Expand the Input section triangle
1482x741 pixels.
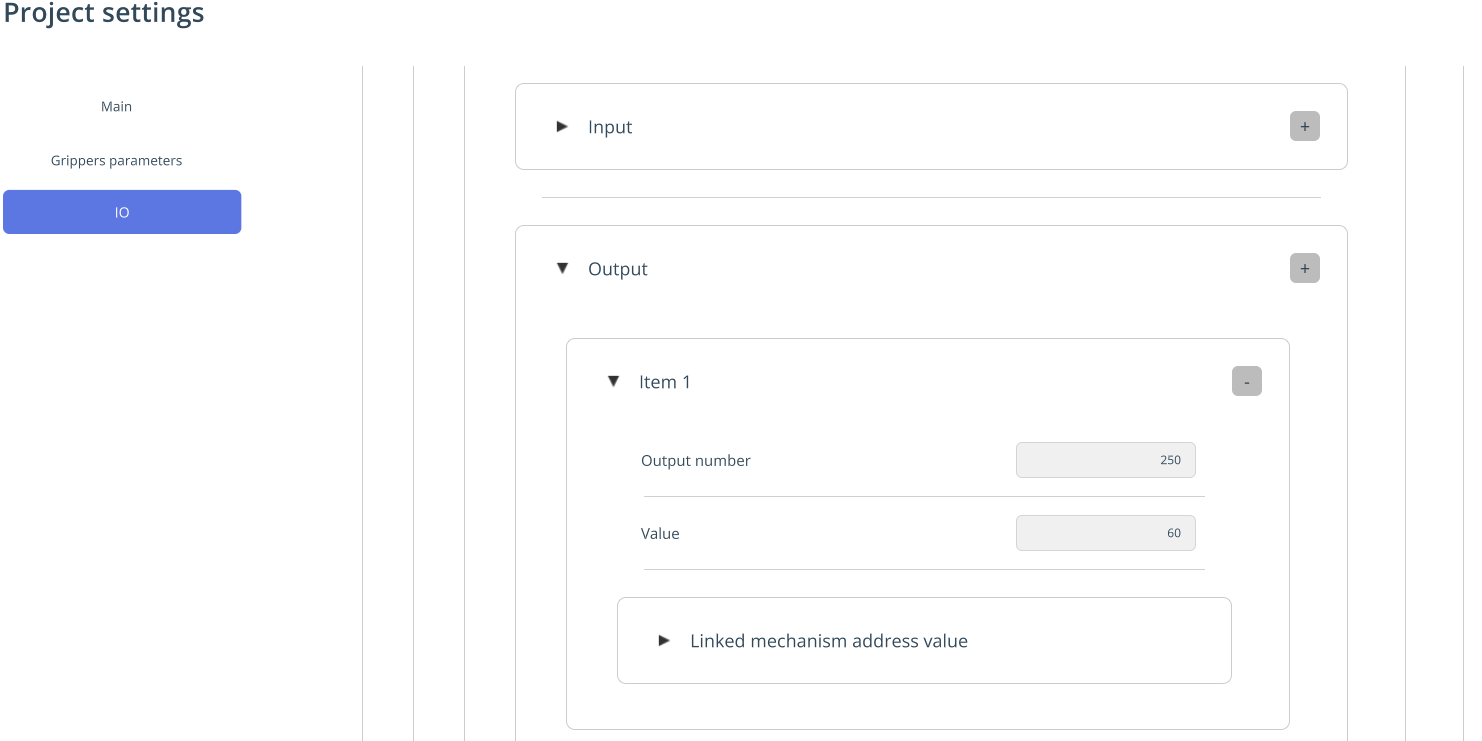(562, 127)
